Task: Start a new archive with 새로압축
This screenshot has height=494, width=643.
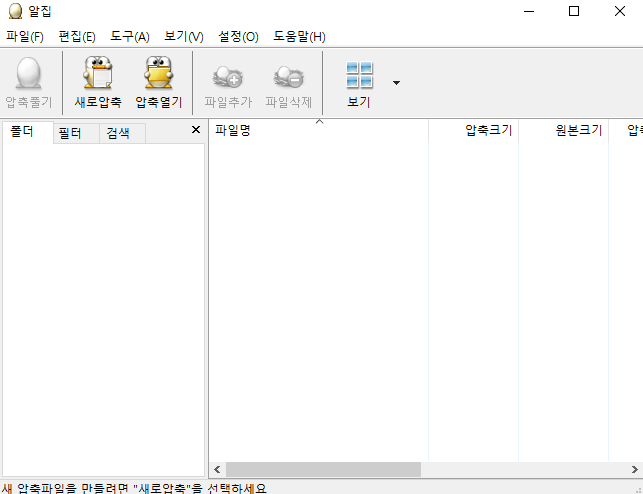Action: (x=98, y=82)
